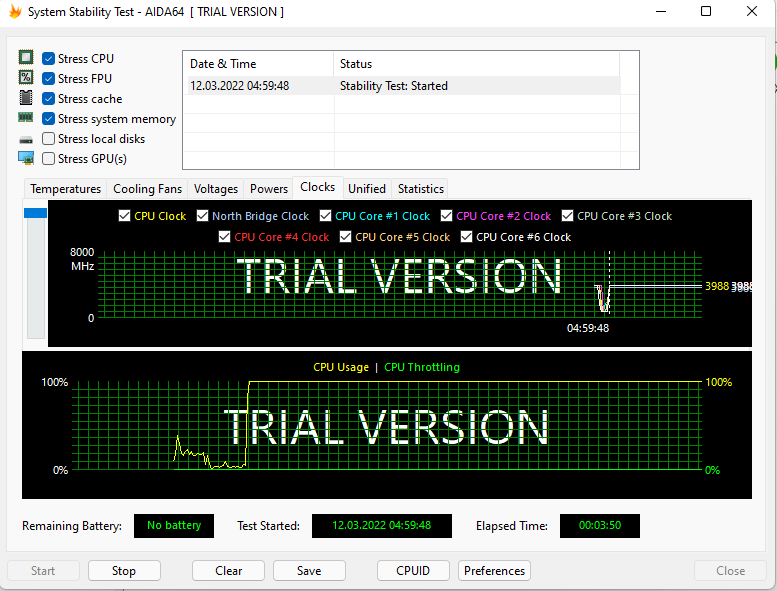Click the Date & Time column header
Screen dimensions: 777x591
[259, 64]
